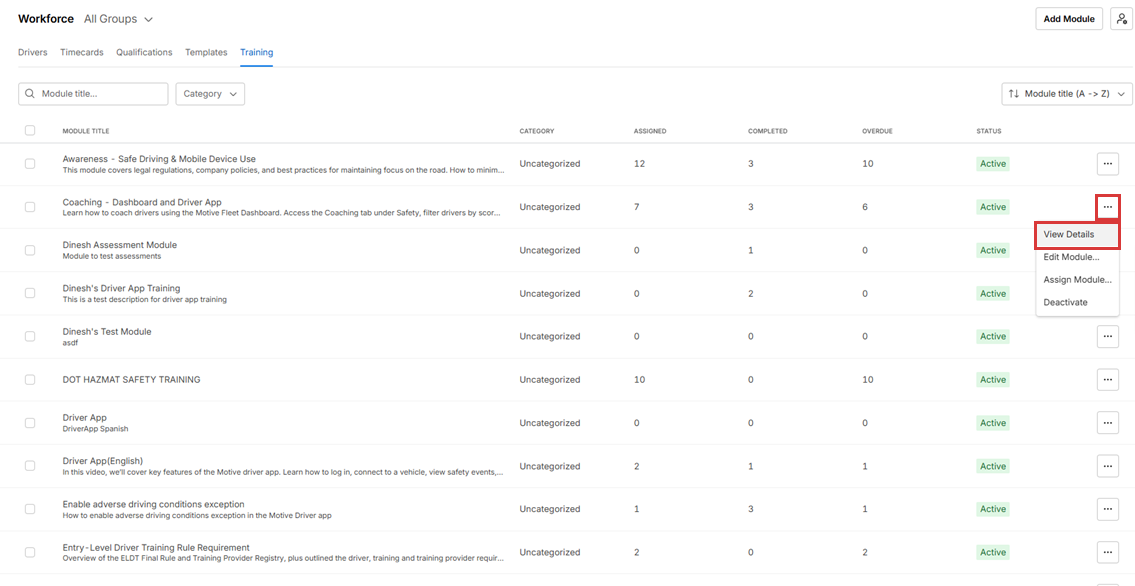Expand the All Groups selector
Screen dimensions: 1135x586
point(118,19)
